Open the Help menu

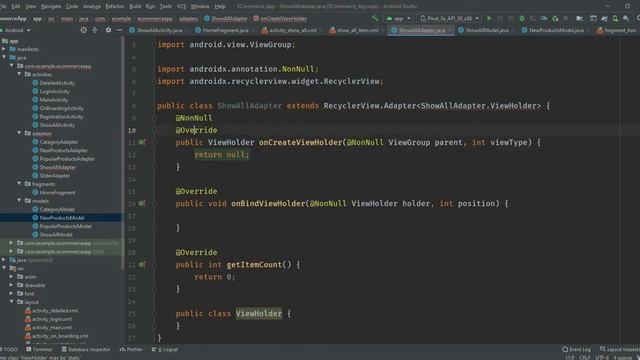(220, 6)
